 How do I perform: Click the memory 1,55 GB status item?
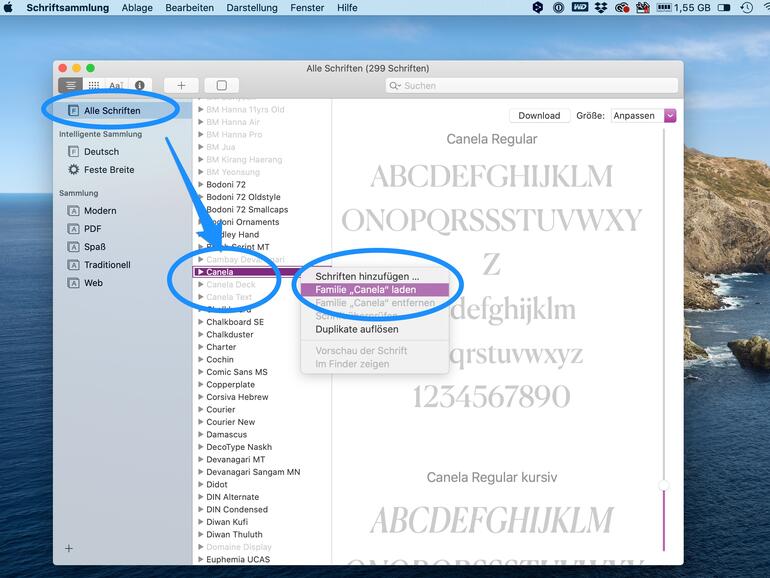[684, 7]
